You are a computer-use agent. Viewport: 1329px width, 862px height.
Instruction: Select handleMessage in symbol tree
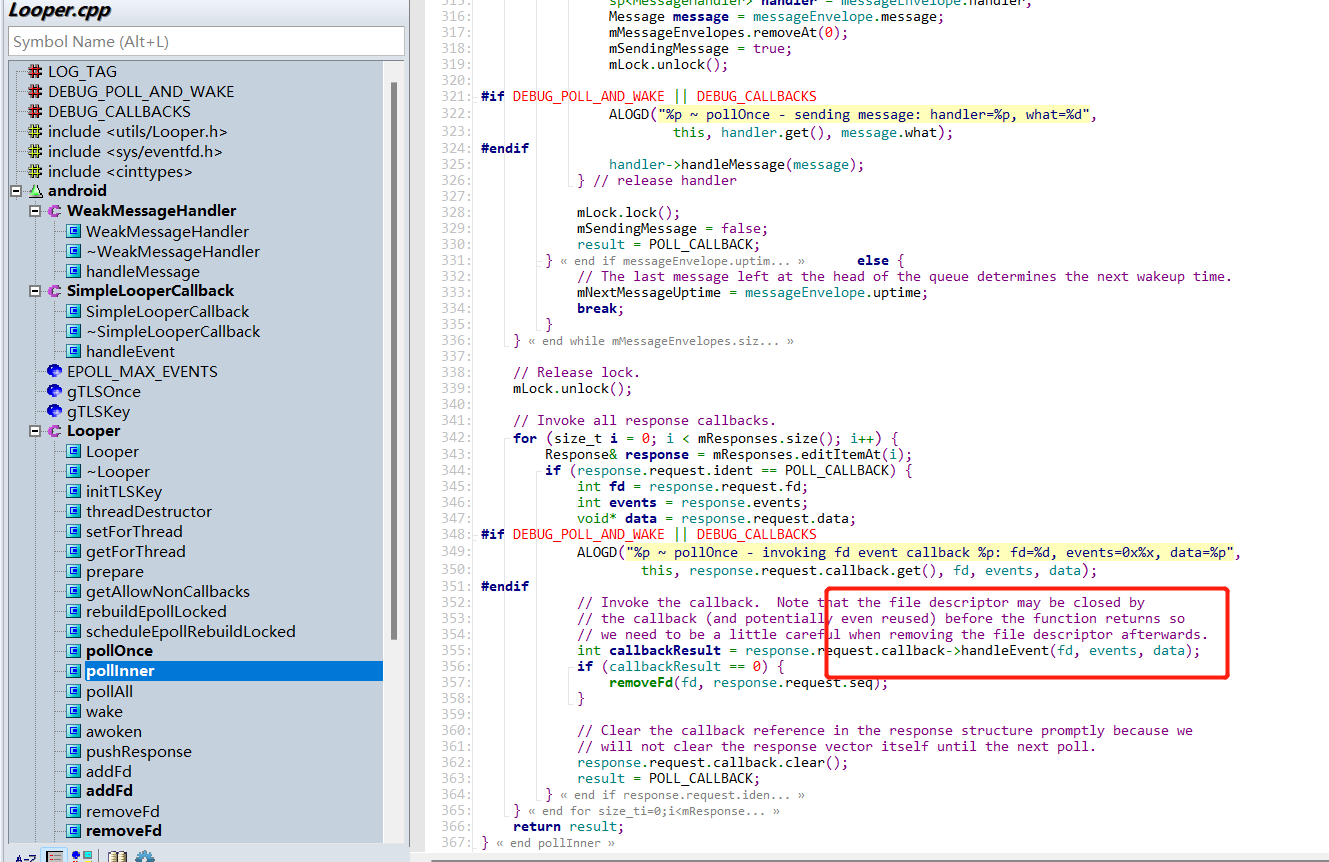pos(142,272)
